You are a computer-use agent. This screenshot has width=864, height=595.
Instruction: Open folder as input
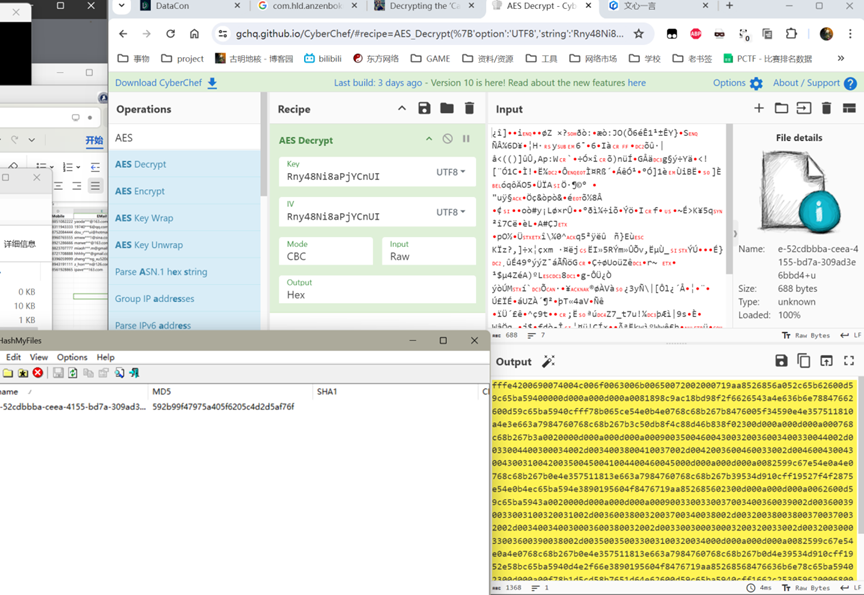(781, 108)
